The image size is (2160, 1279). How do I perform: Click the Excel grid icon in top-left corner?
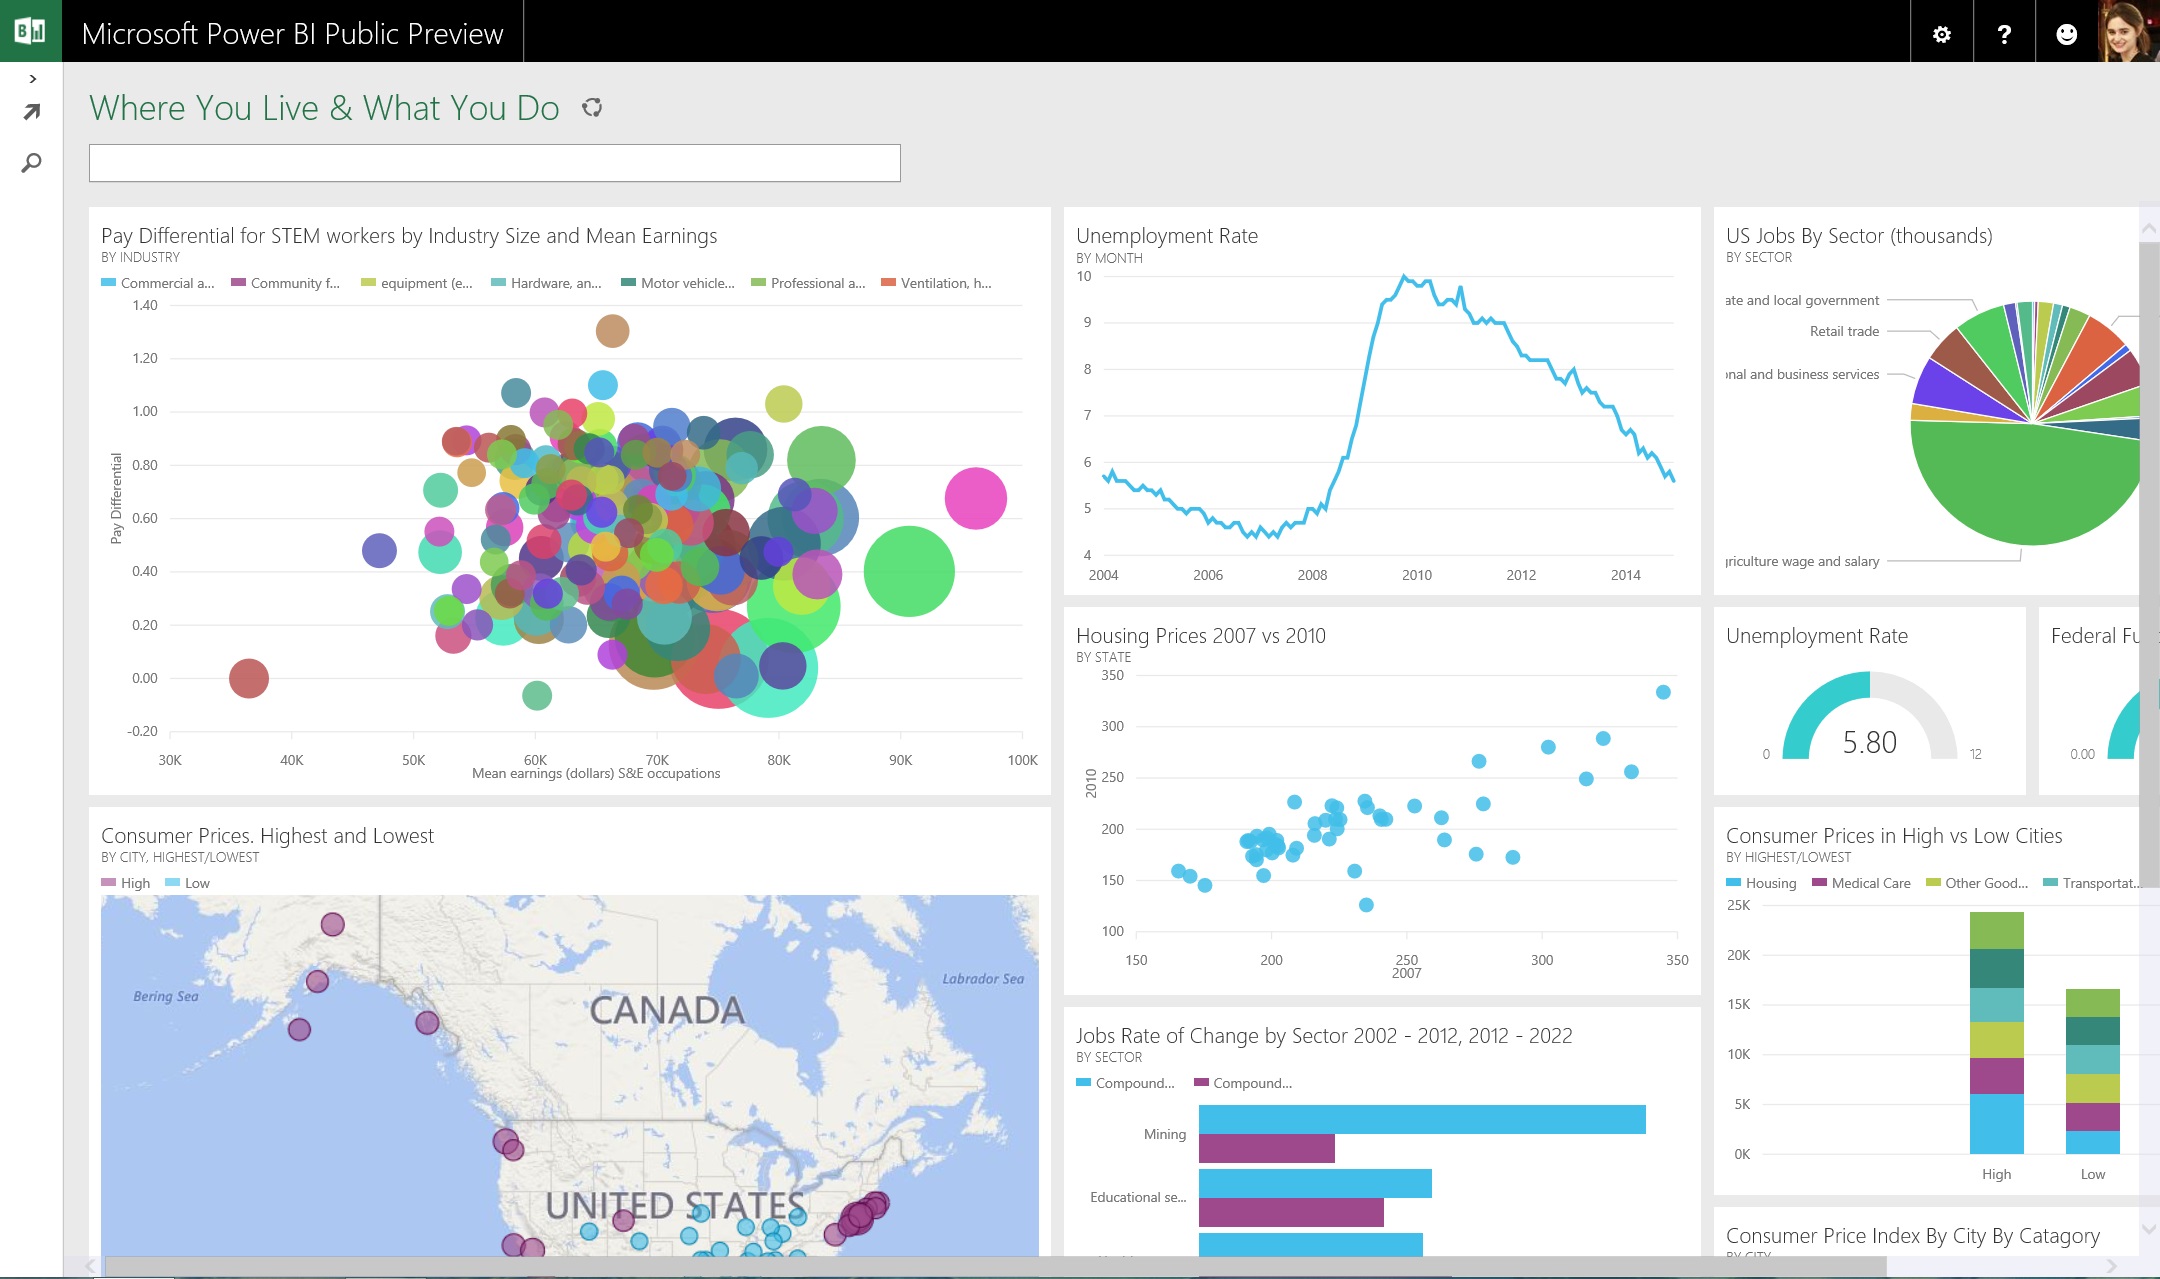coord(30,30)
